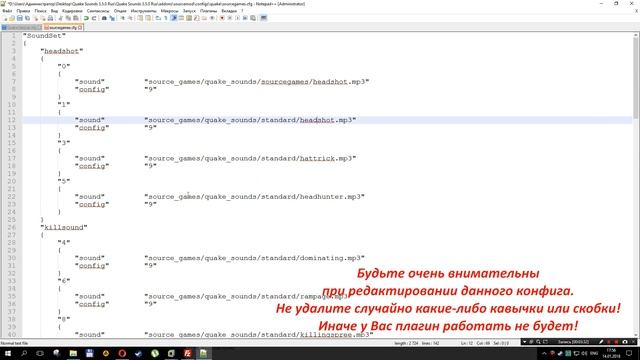Click the dominating.mp3 path on line 30
This screenshot has height=360, width=640.
[x=254, y=258]
